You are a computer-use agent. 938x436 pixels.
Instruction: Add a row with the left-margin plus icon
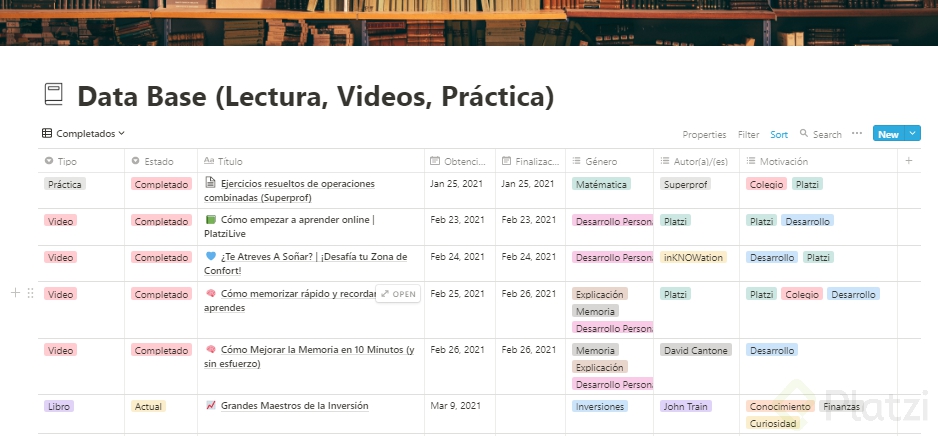click(15, 293)
